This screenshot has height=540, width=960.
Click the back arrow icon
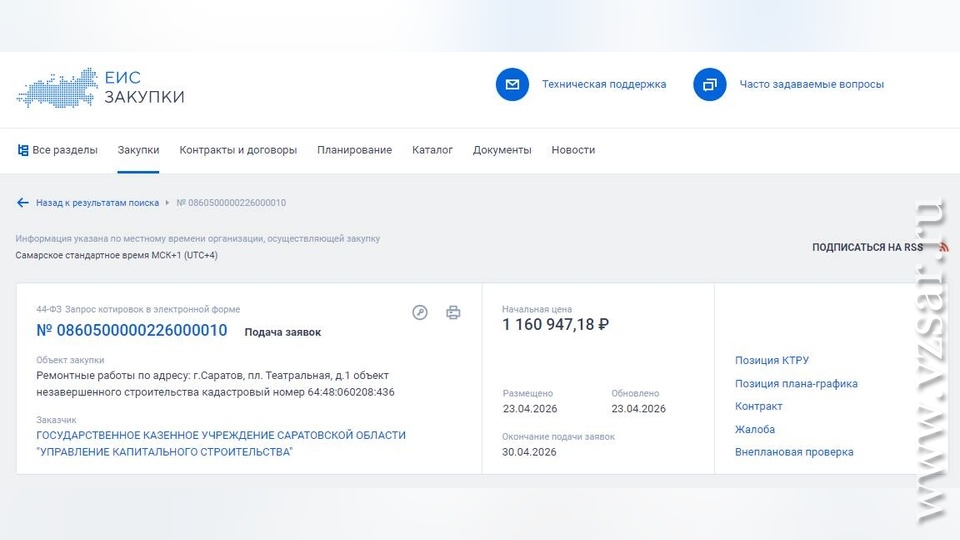tap(23, 203)
